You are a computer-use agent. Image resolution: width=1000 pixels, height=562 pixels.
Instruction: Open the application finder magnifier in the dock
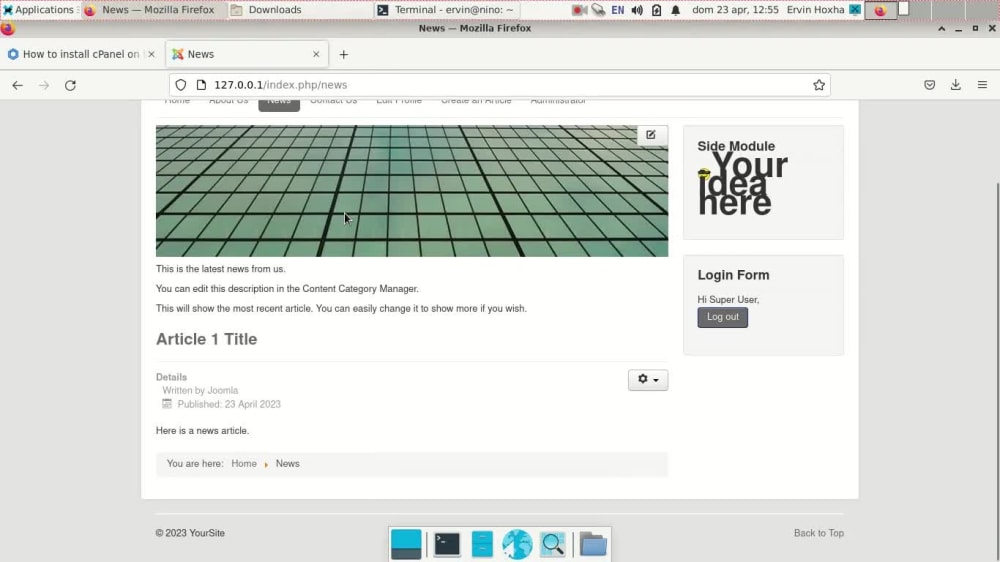pos(552,544)
